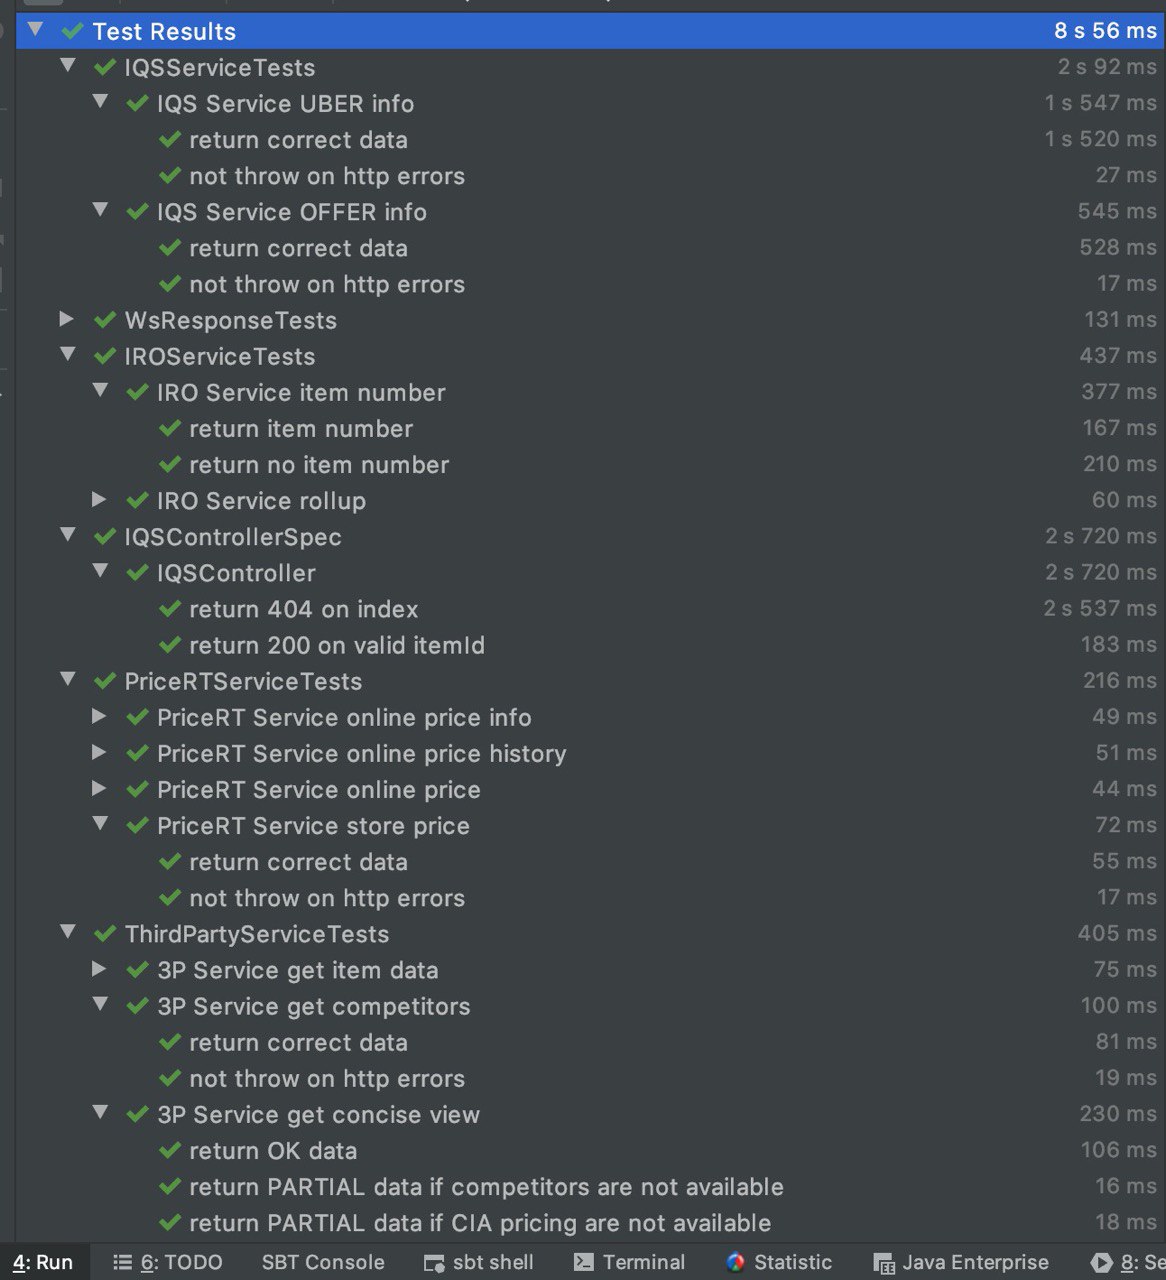Collapse the Test Results root node
This screenshot has height=1280, width=1166.
click(36, 30)
